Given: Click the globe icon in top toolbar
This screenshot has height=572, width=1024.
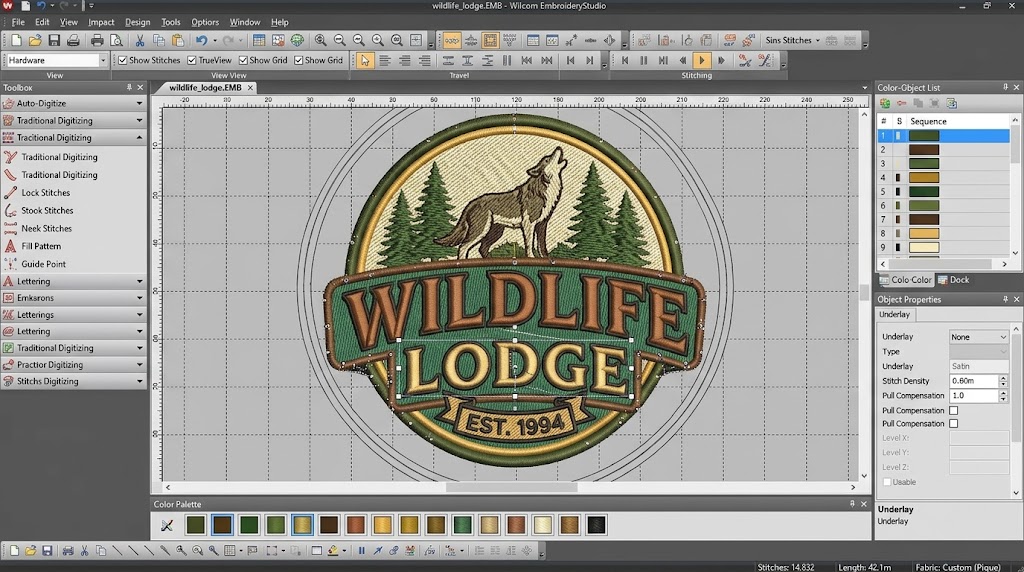Looking at the screenshot, I should click(297, 40).
